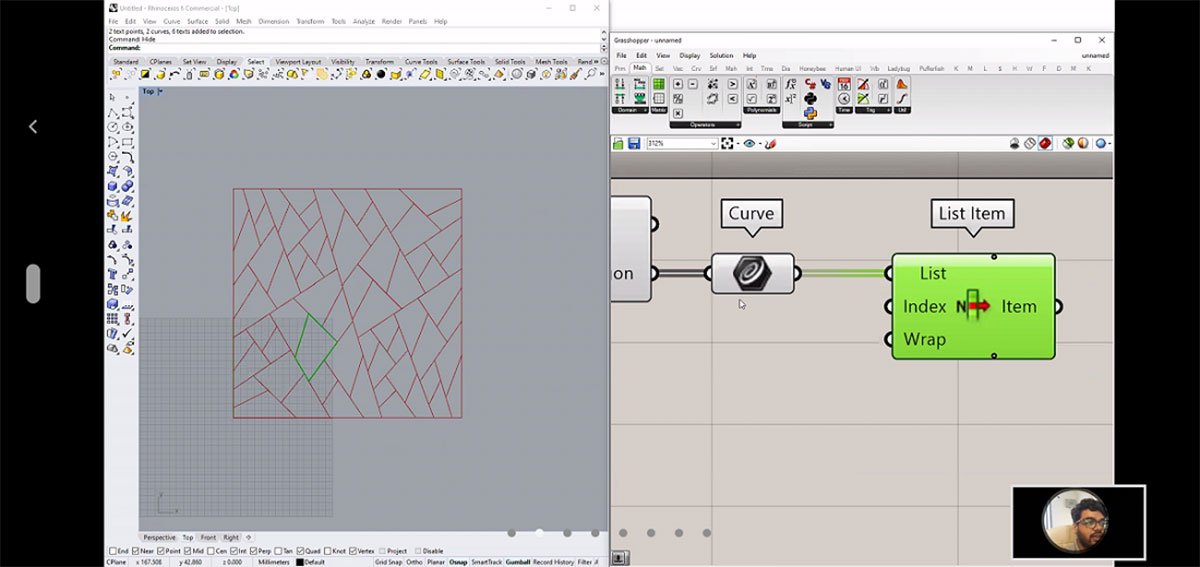Viewport: 1200px width, 567px height.
Task: Click the Larger Than operator icon
Action: pos(733,84)
